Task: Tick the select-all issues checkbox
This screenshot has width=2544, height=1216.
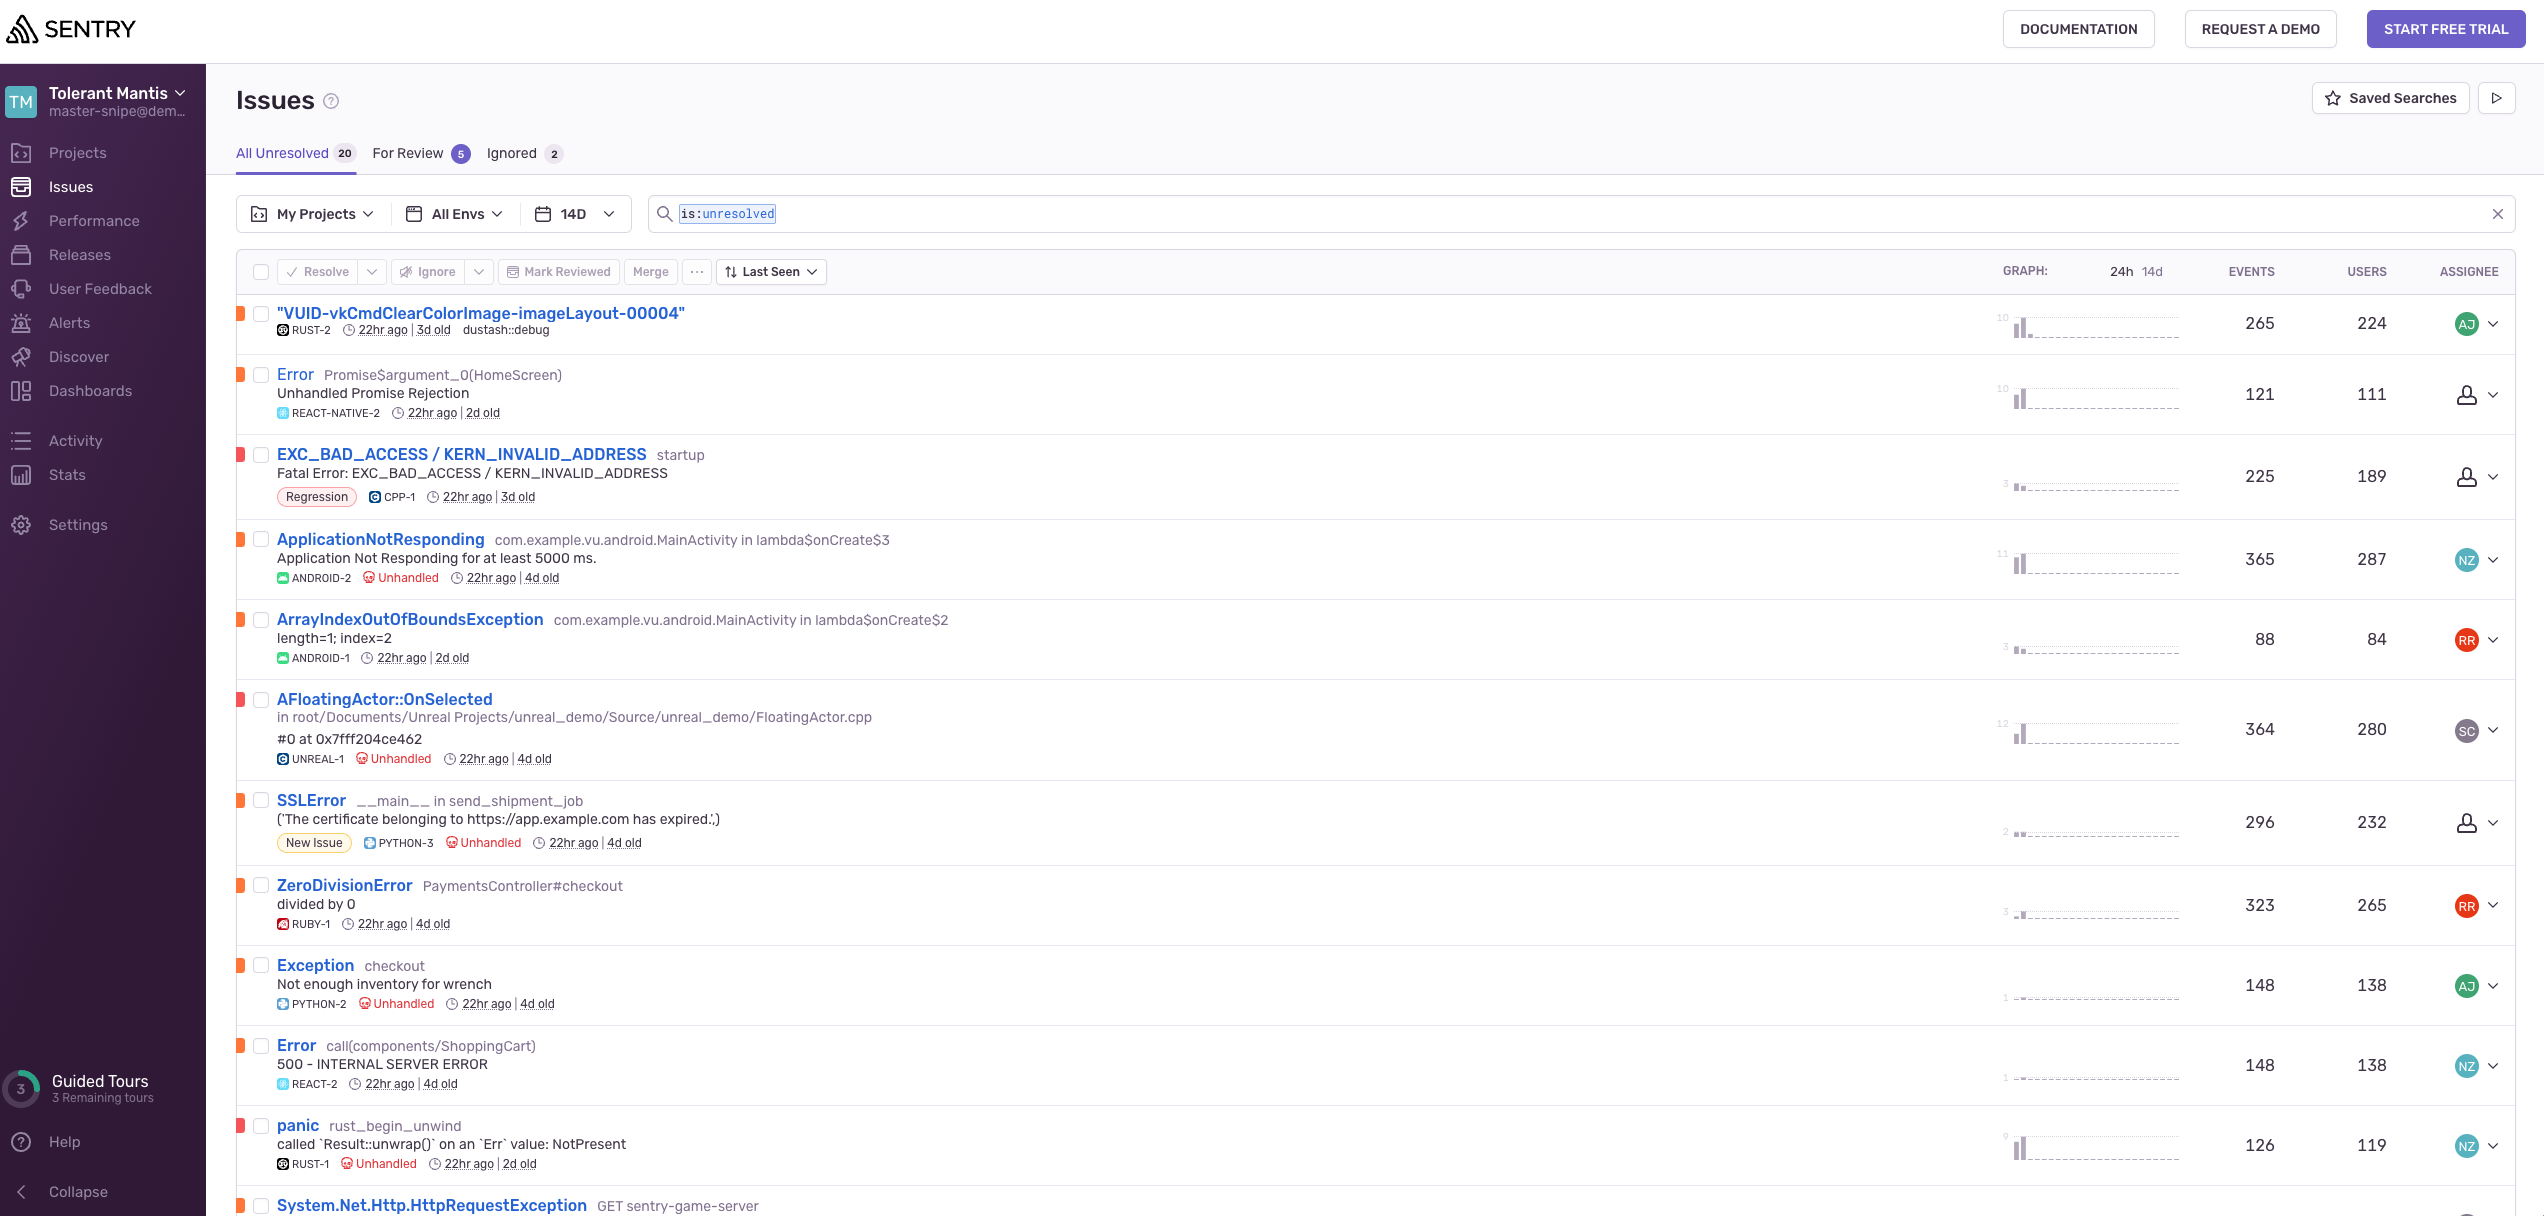Action: 261,272
